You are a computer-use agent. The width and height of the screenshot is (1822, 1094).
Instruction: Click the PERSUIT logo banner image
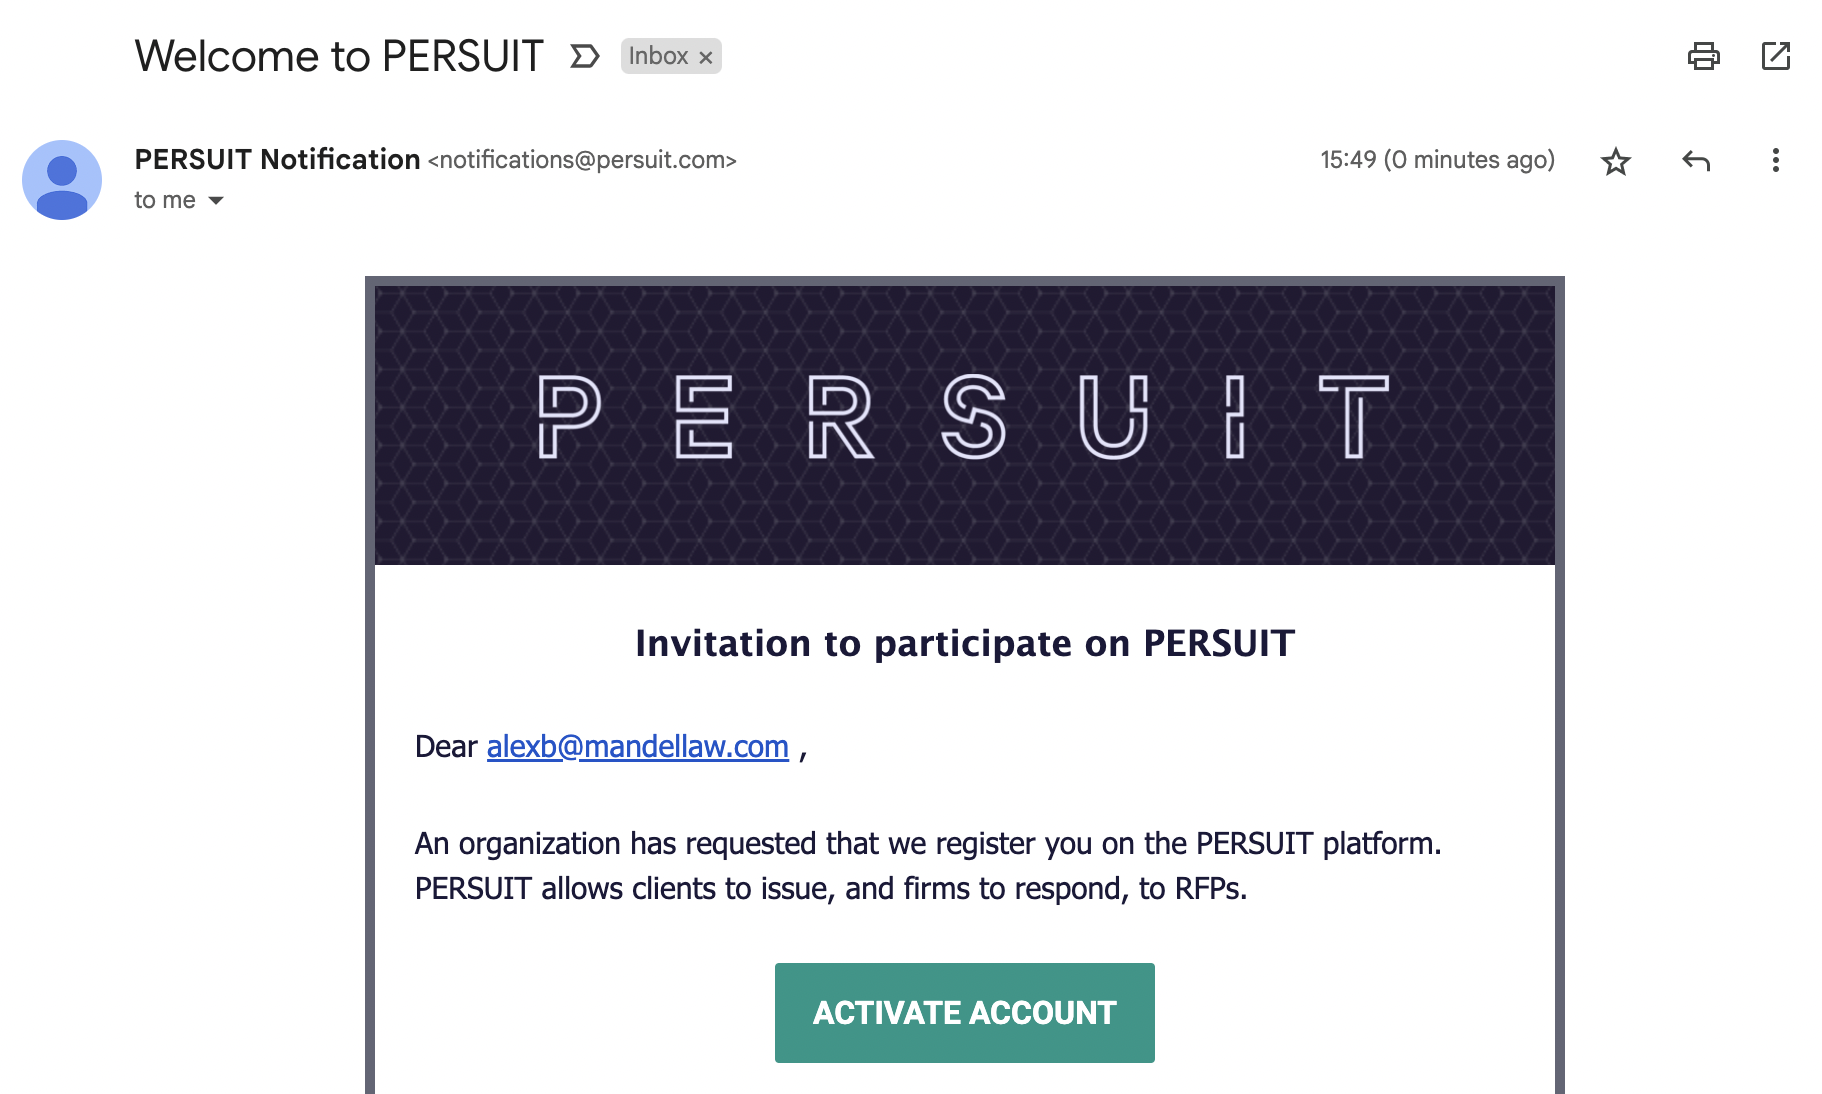click(x=964, y=420)
